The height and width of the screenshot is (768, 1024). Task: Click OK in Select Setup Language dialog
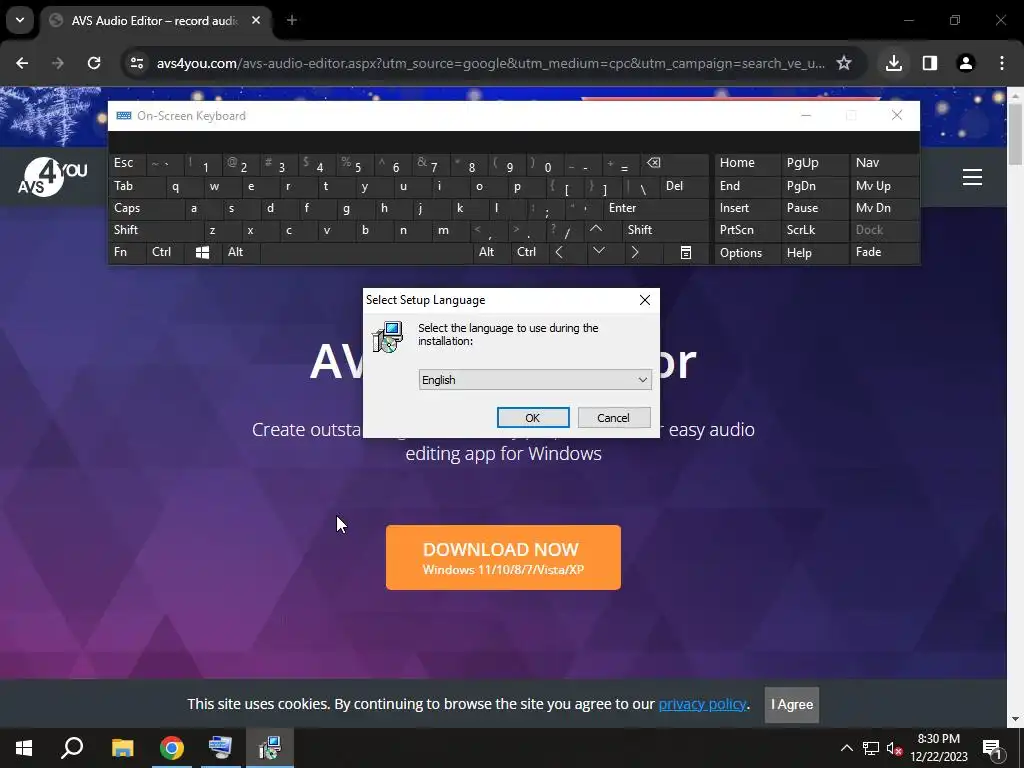pyautogui.click(x=533, y=418)
